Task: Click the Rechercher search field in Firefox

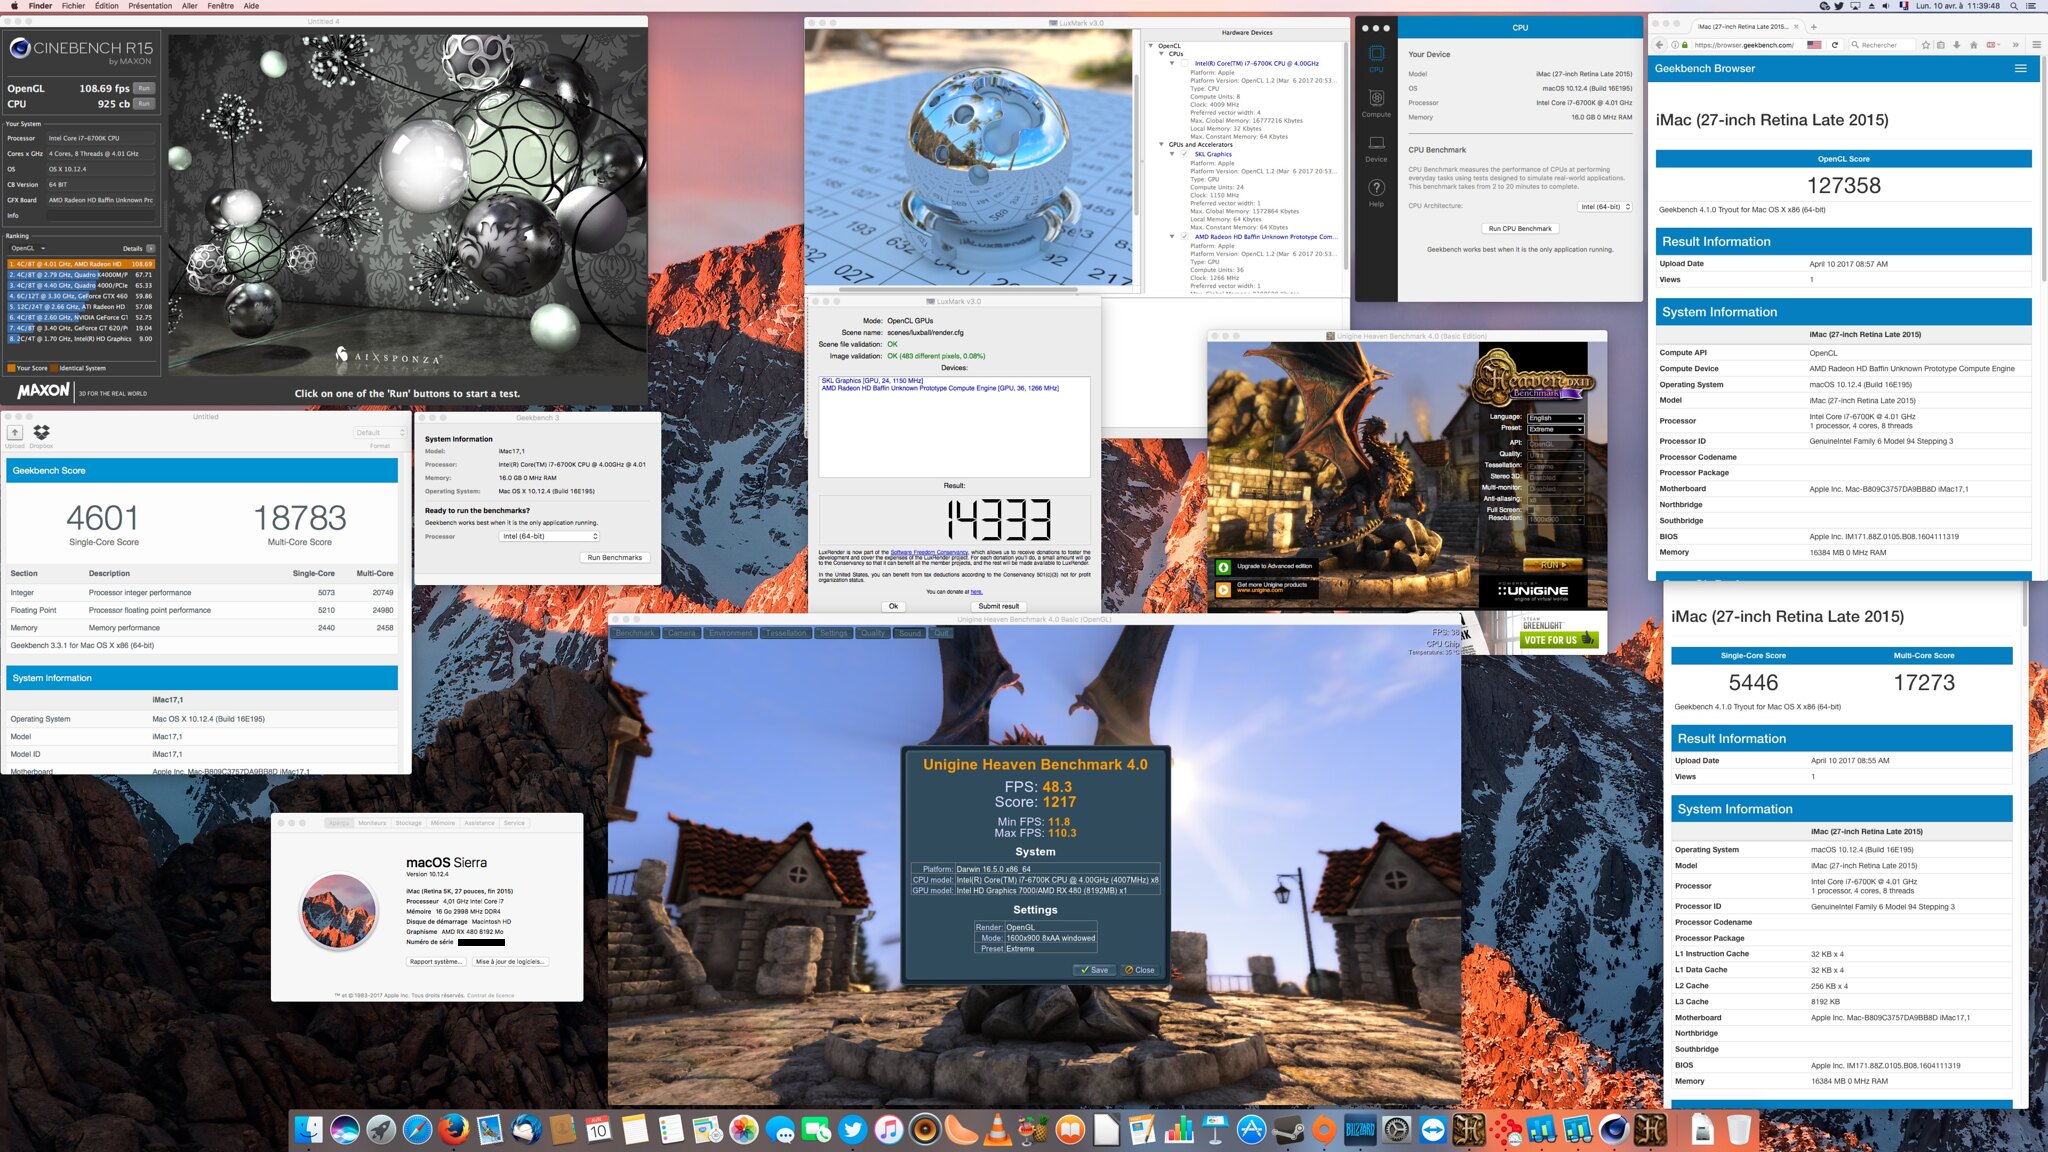Action: pyautogui.click(x=1880, y=45)
